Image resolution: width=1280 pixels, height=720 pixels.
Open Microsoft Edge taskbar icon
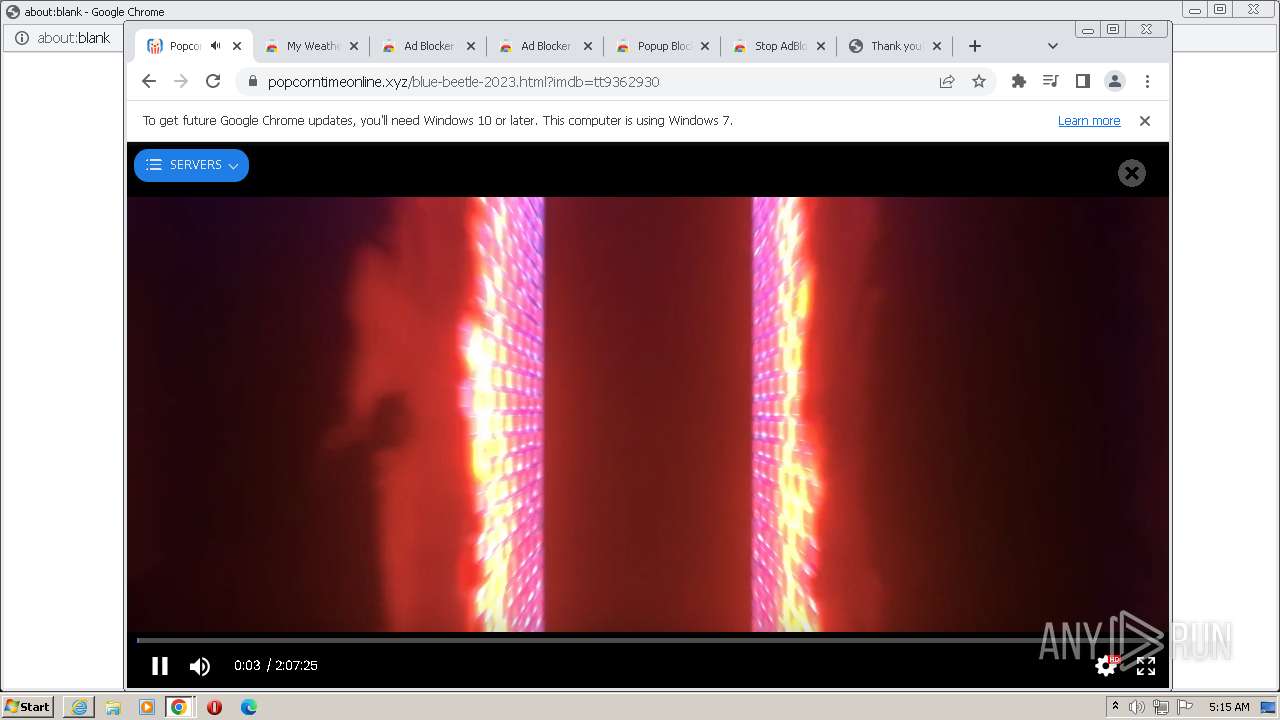249,707
